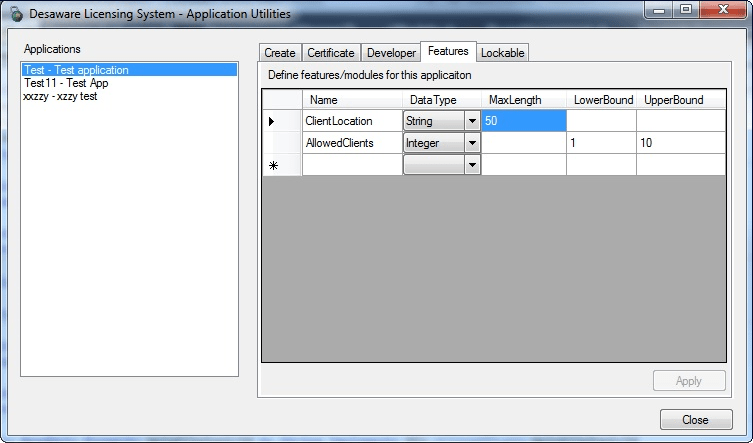
Task: Select the ClientLocation row via arrow row header
Action: tap(282, 121)
